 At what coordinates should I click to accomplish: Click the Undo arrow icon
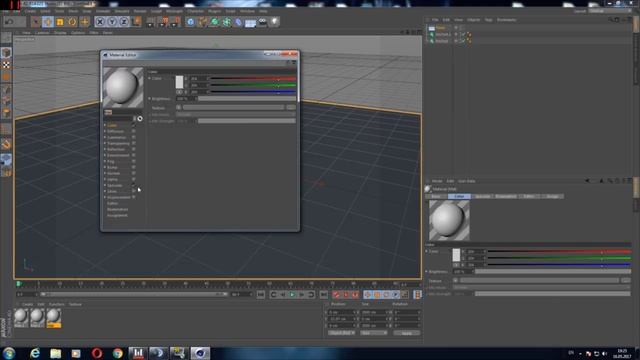[9, 22]
